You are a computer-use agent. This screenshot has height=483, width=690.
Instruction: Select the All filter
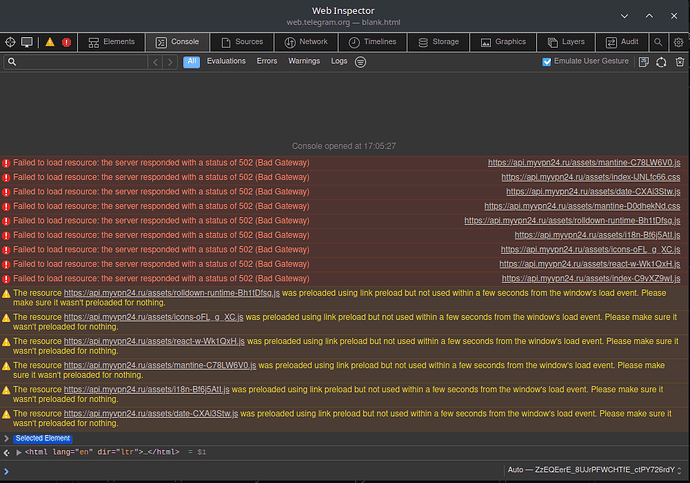[191, 62]
